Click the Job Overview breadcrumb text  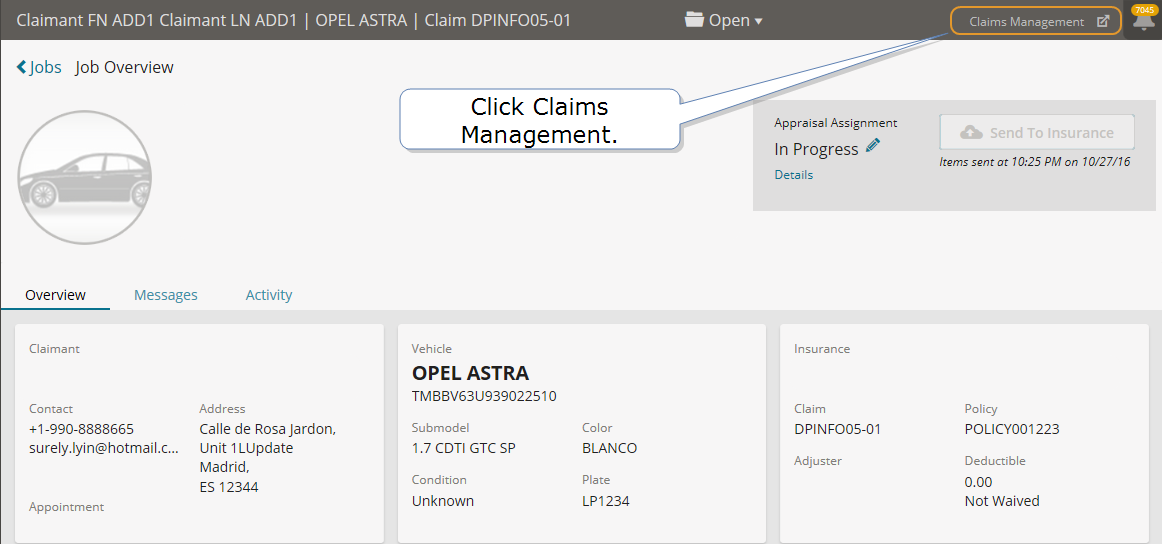click(124, 67)
